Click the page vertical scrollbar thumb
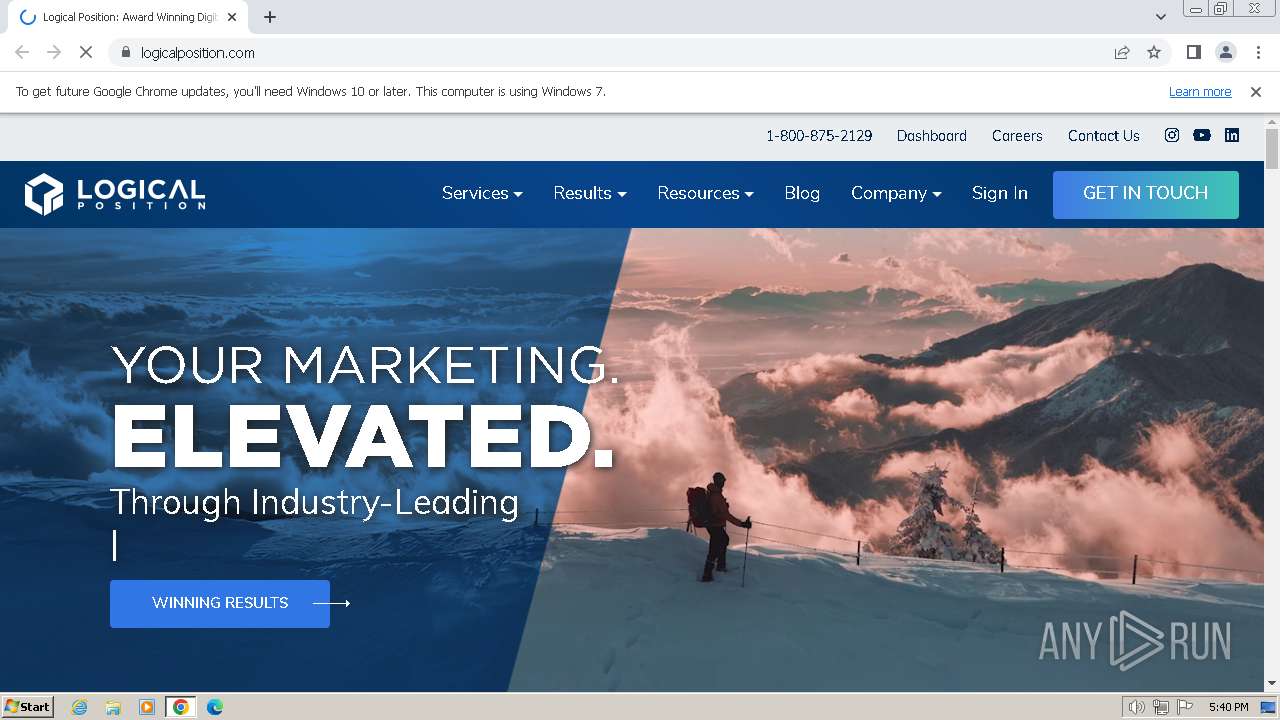The width and height of the screenshot is (1280, 720). click(x=1272, y=149)
